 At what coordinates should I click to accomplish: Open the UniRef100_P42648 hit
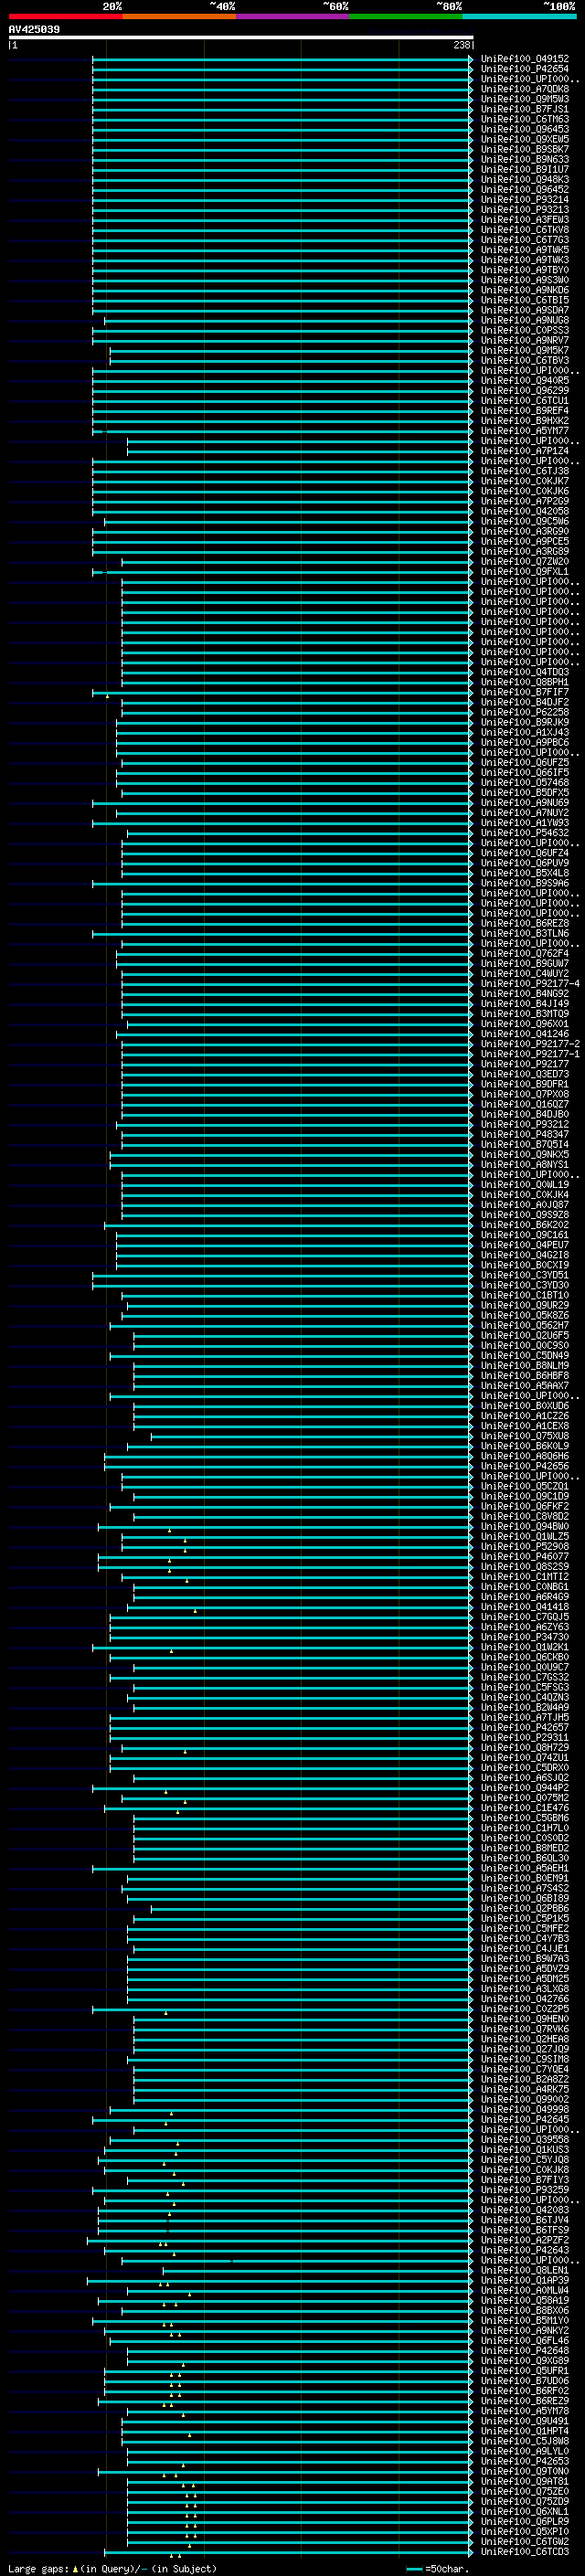(525, 2351)
